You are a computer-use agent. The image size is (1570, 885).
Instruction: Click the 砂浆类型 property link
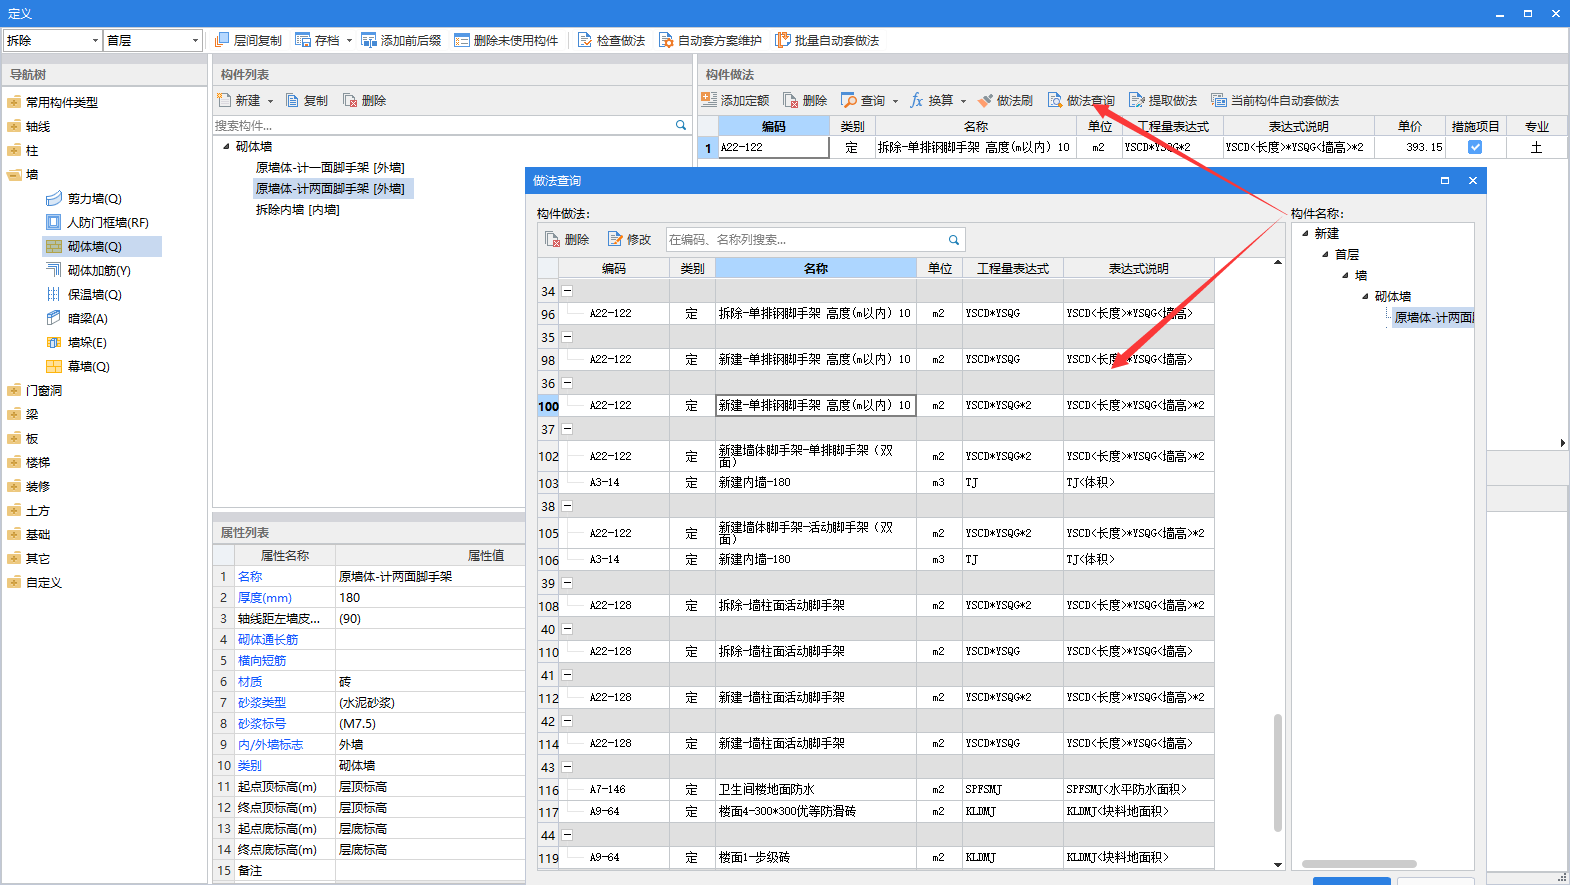click(261, 702)
